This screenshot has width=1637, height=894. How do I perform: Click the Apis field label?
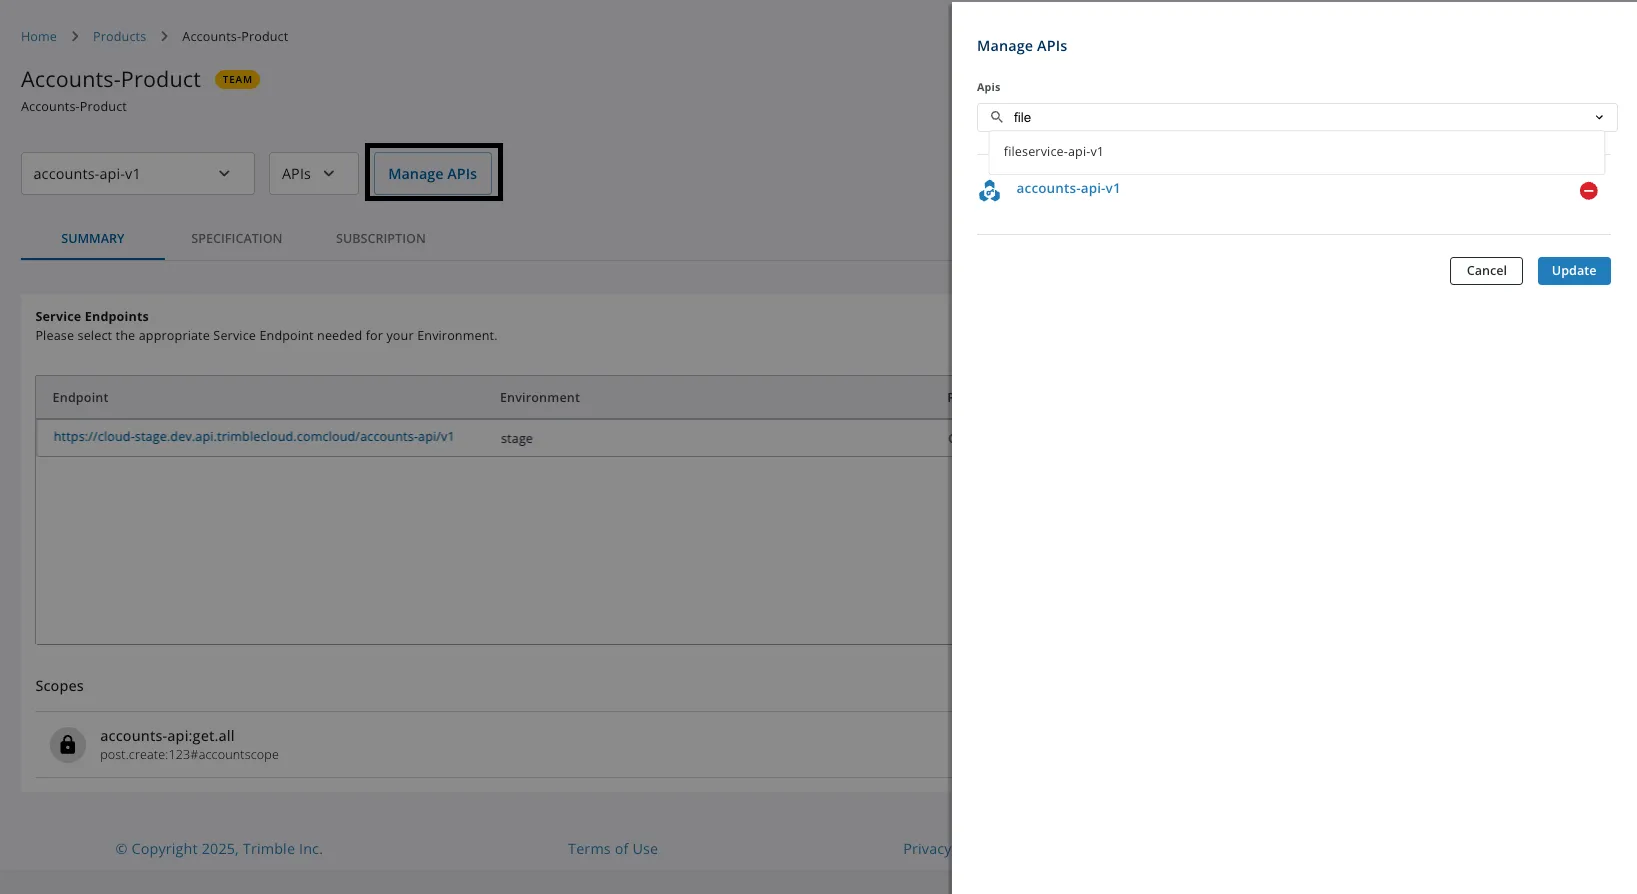click(x=988, y=88)
